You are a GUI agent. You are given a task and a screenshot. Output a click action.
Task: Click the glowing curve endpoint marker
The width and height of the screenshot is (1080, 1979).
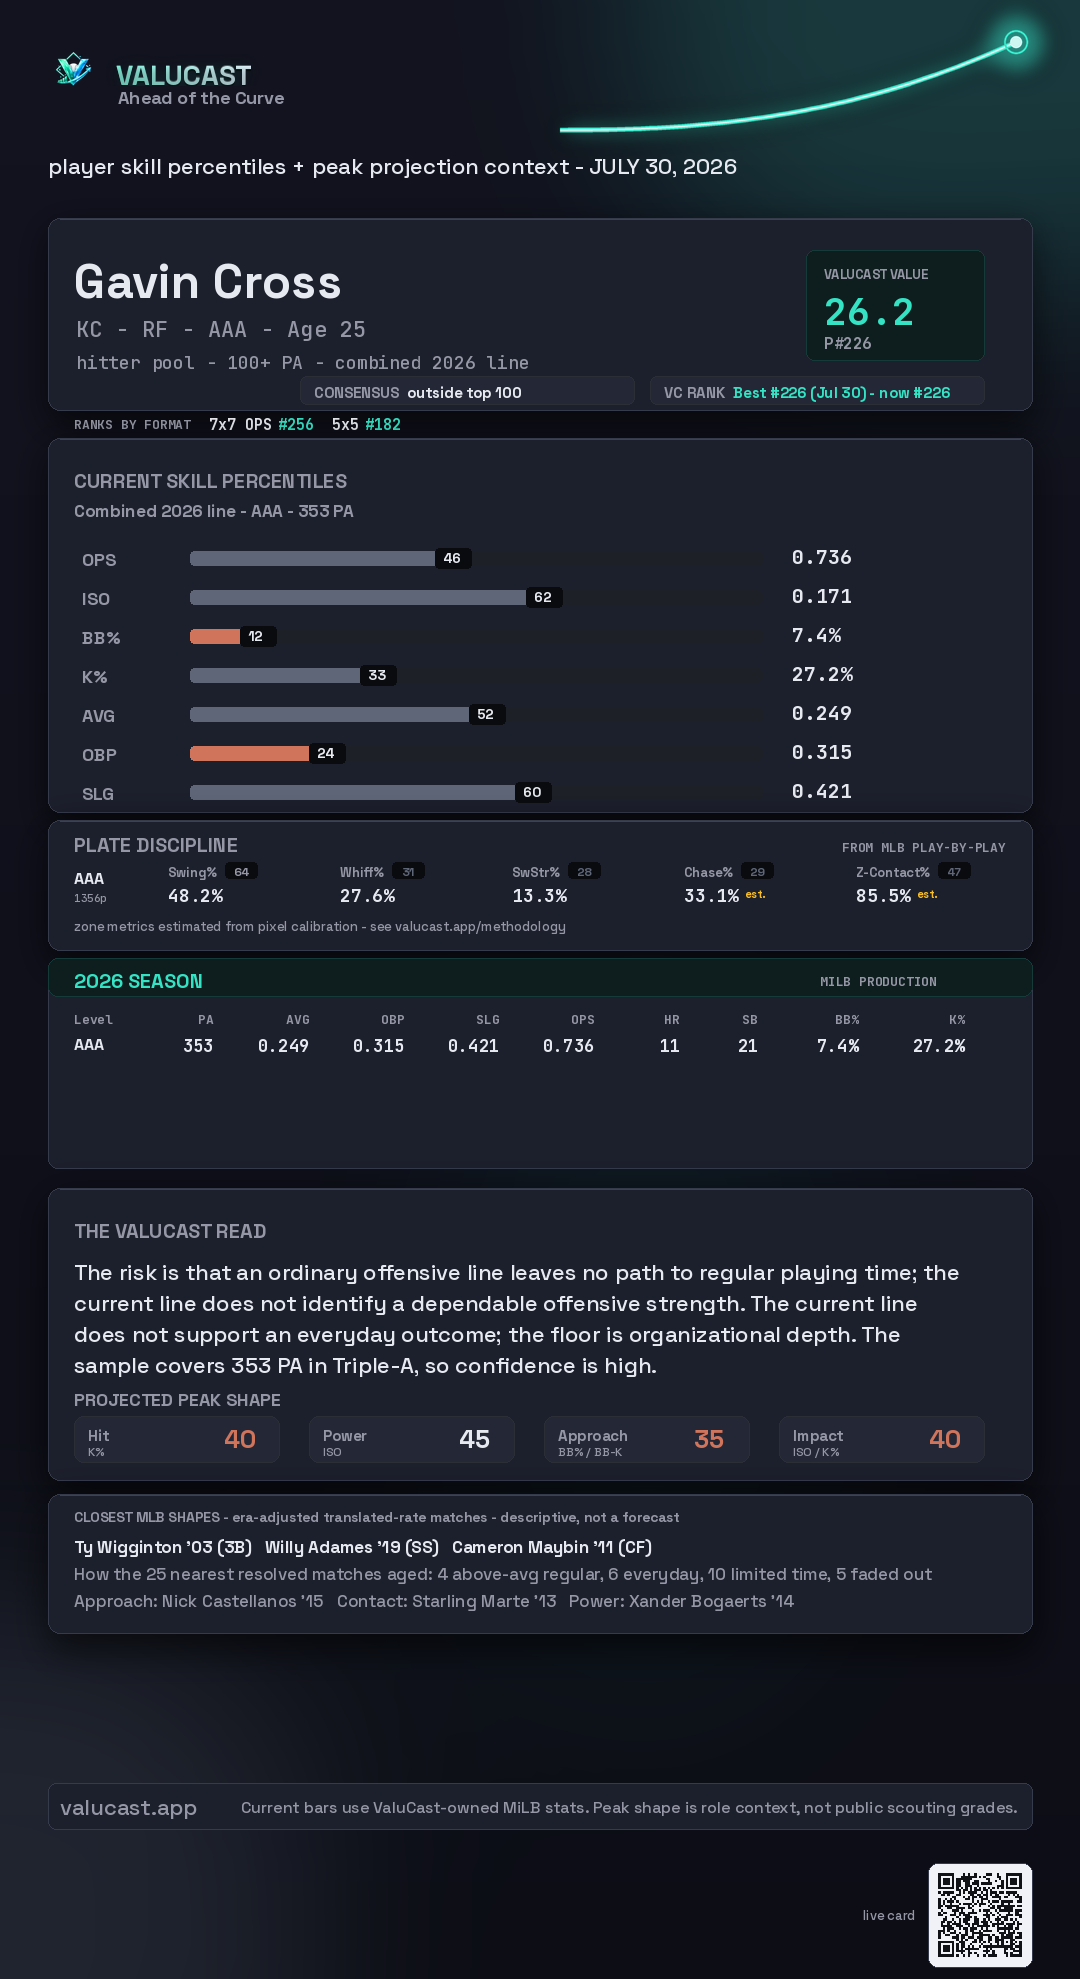1016,42
